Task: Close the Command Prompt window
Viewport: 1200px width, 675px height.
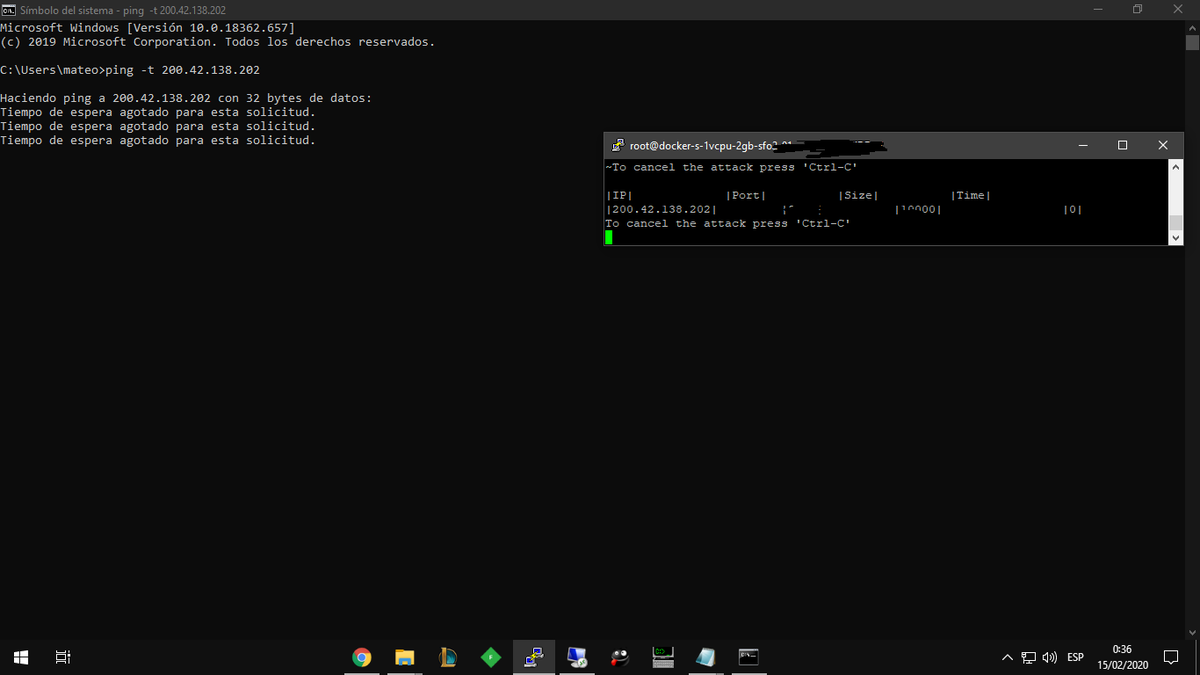Action: click(x=1179, y=9)
